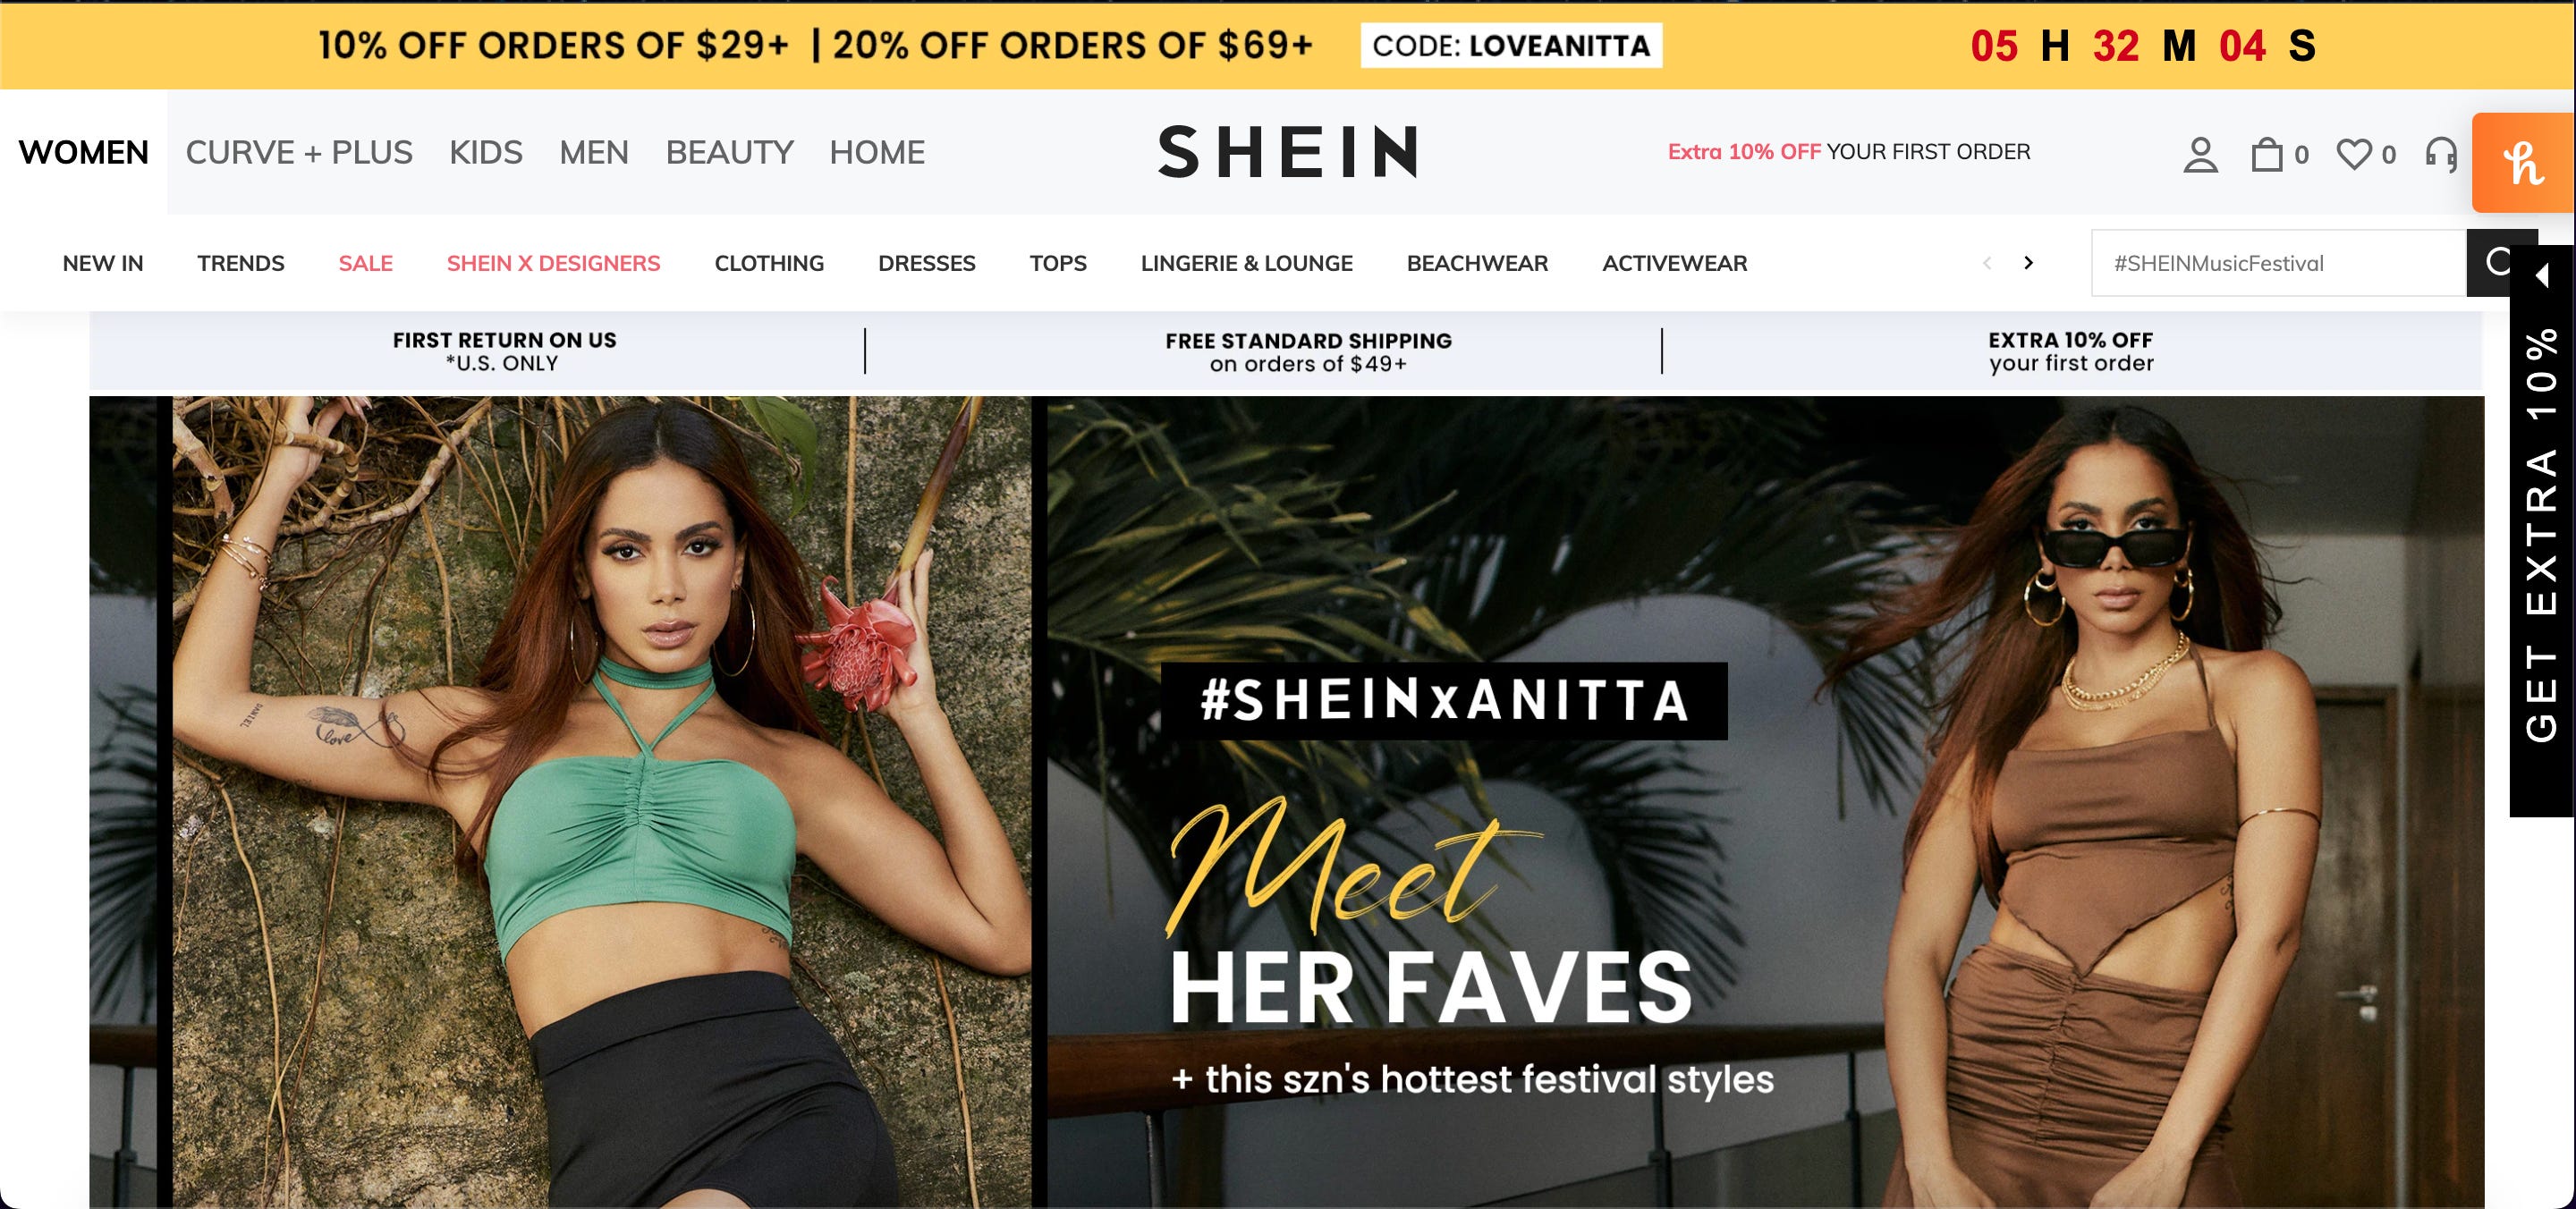The image size is (2576, 1209).
Task: Show next category navigation arrow
Action: (2028, 262)
